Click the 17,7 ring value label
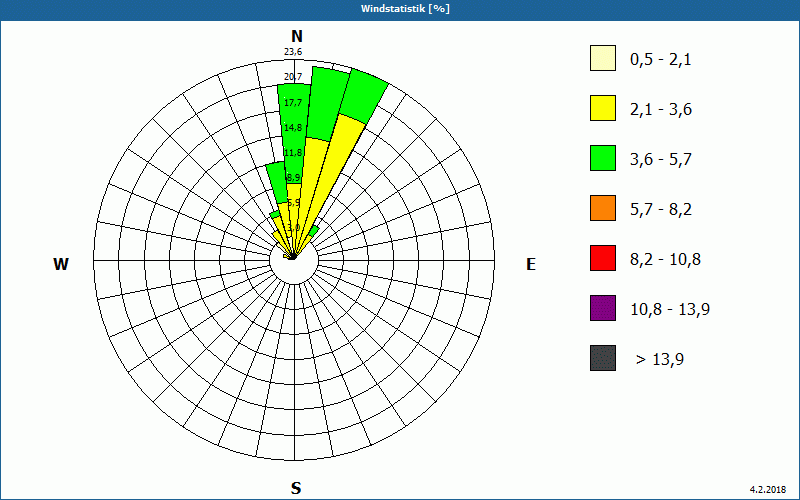 pos(293,103)
